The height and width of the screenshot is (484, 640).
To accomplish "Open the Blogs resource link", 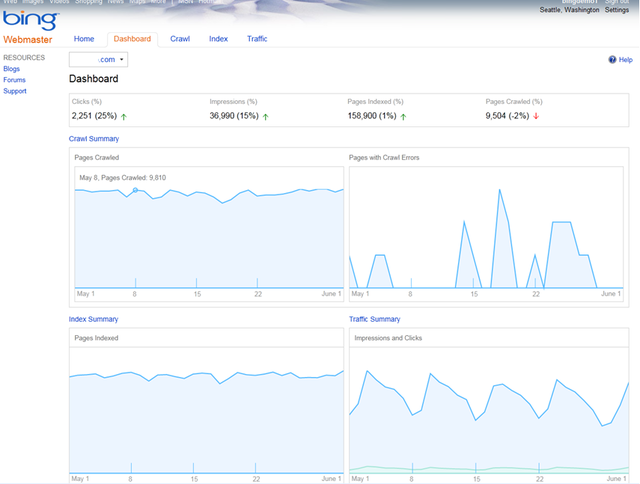I will coord(11,69).
